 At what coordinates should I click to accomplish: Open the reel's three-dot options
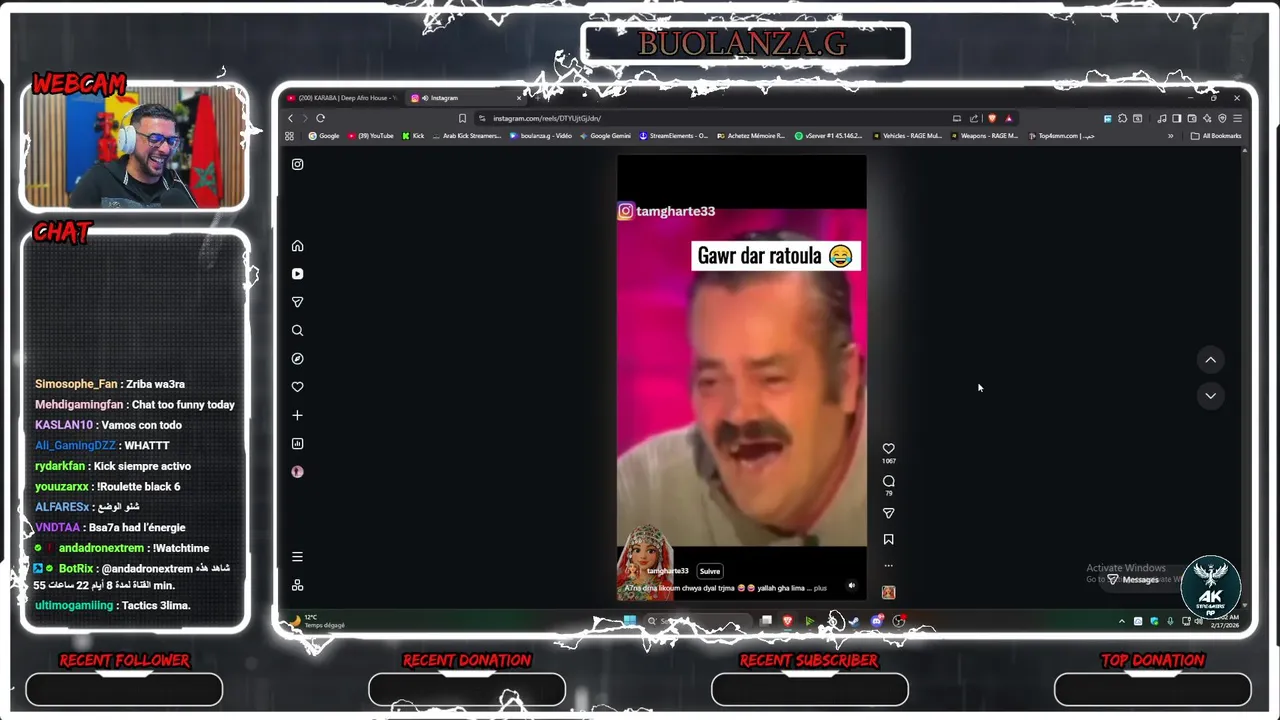(888, 566)
